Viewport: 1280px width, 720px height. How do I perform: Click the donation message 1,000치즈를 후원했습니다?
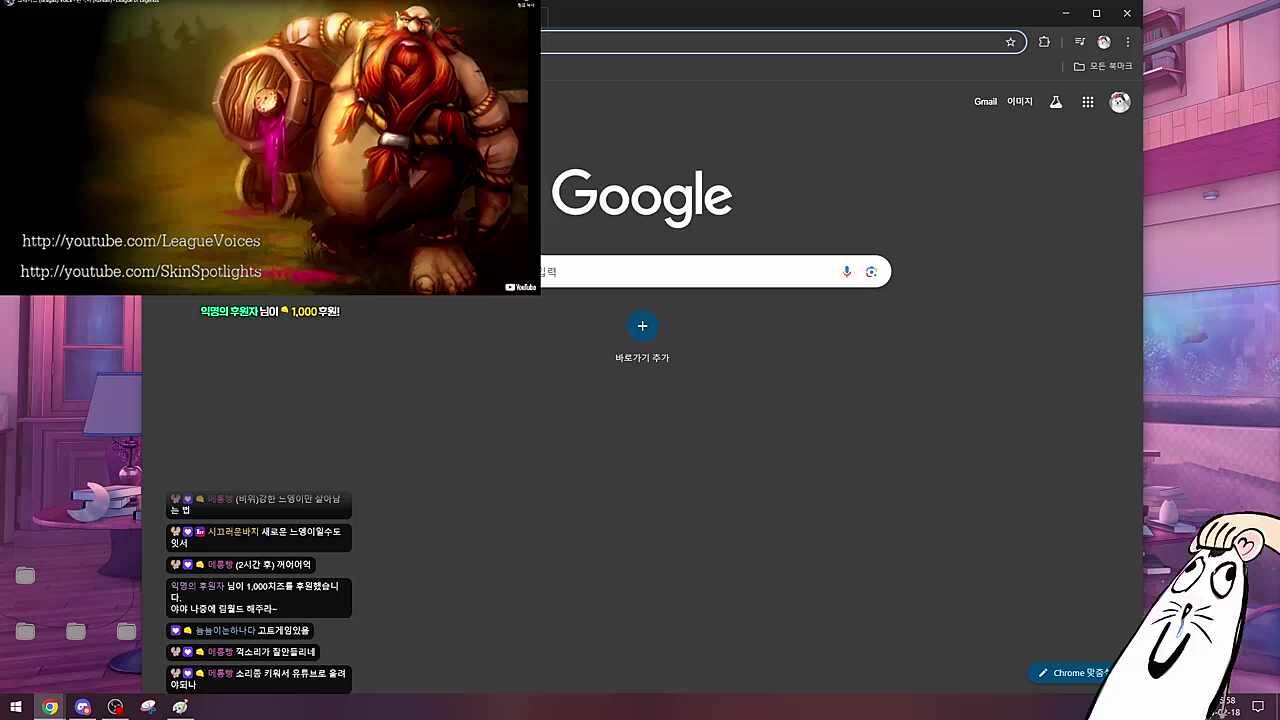click(x=259, y=597)
